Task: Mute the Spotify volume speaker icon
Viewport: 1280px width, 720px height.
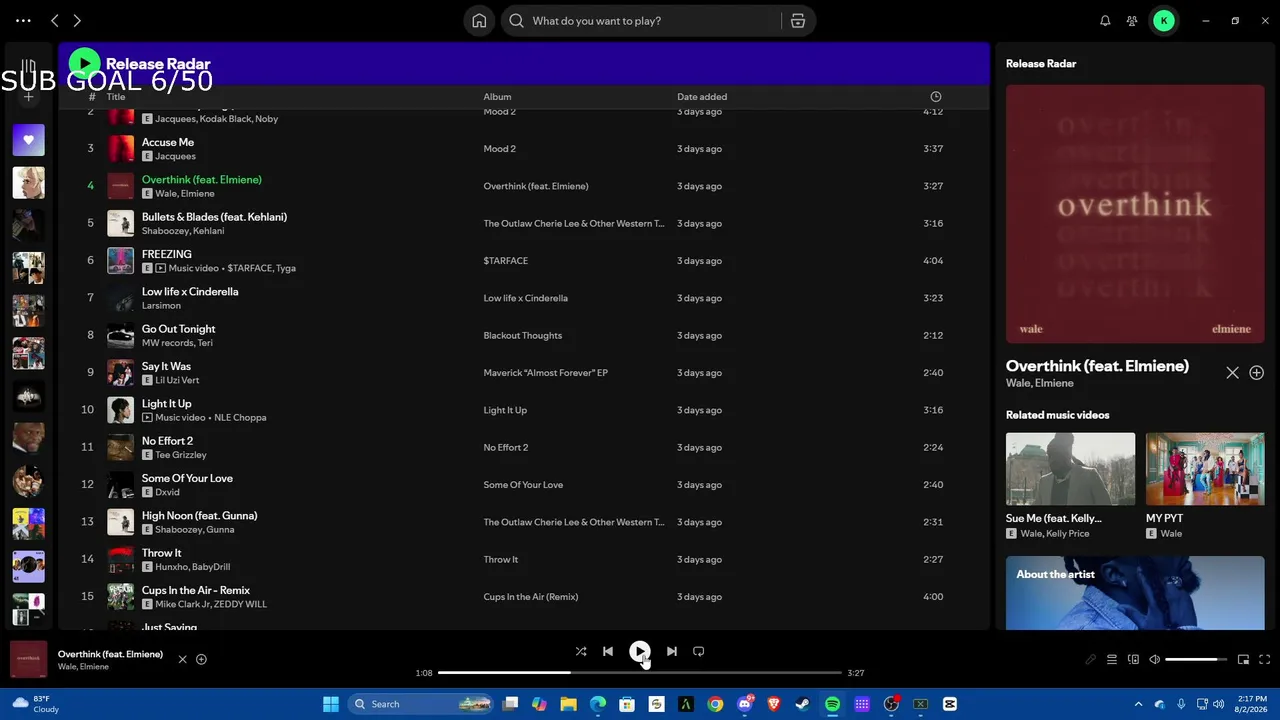Action: point(1154,660)
